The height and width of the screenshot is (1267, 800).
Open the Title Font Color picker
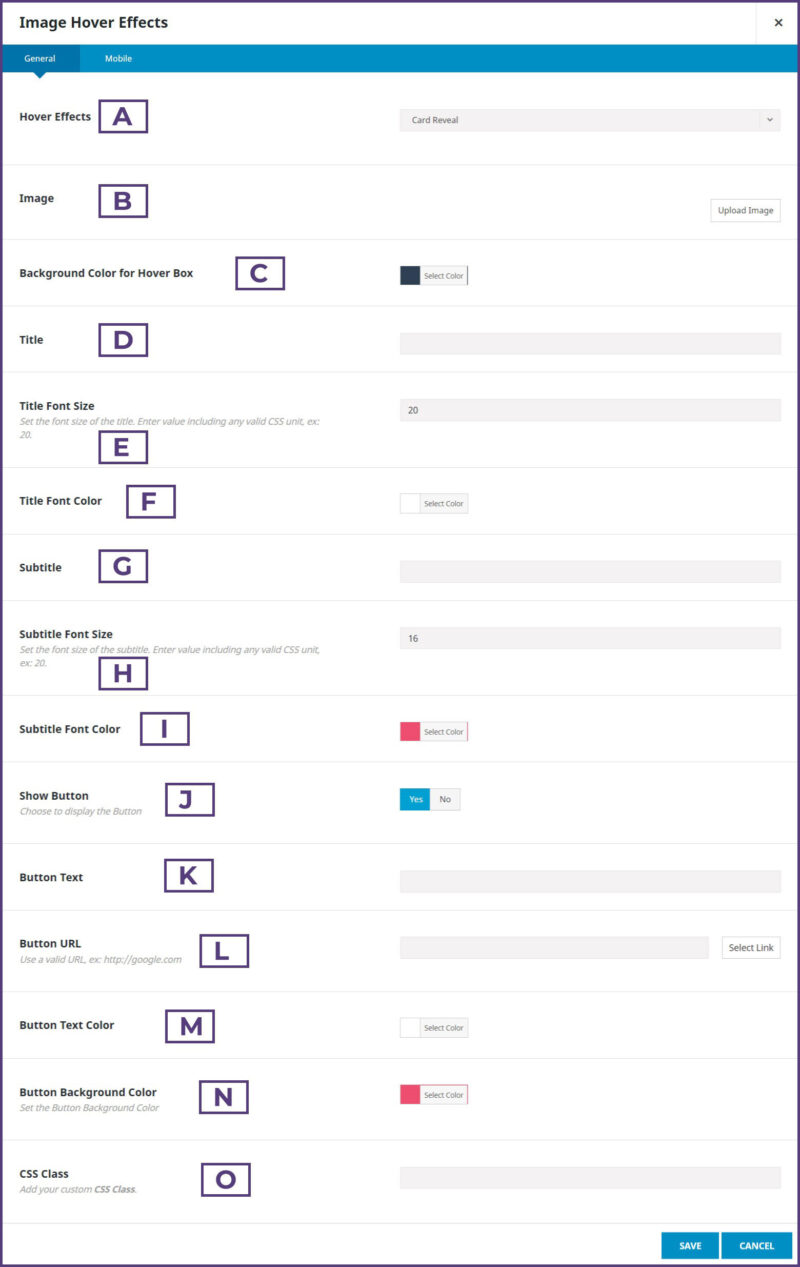(x=441, y=503)
